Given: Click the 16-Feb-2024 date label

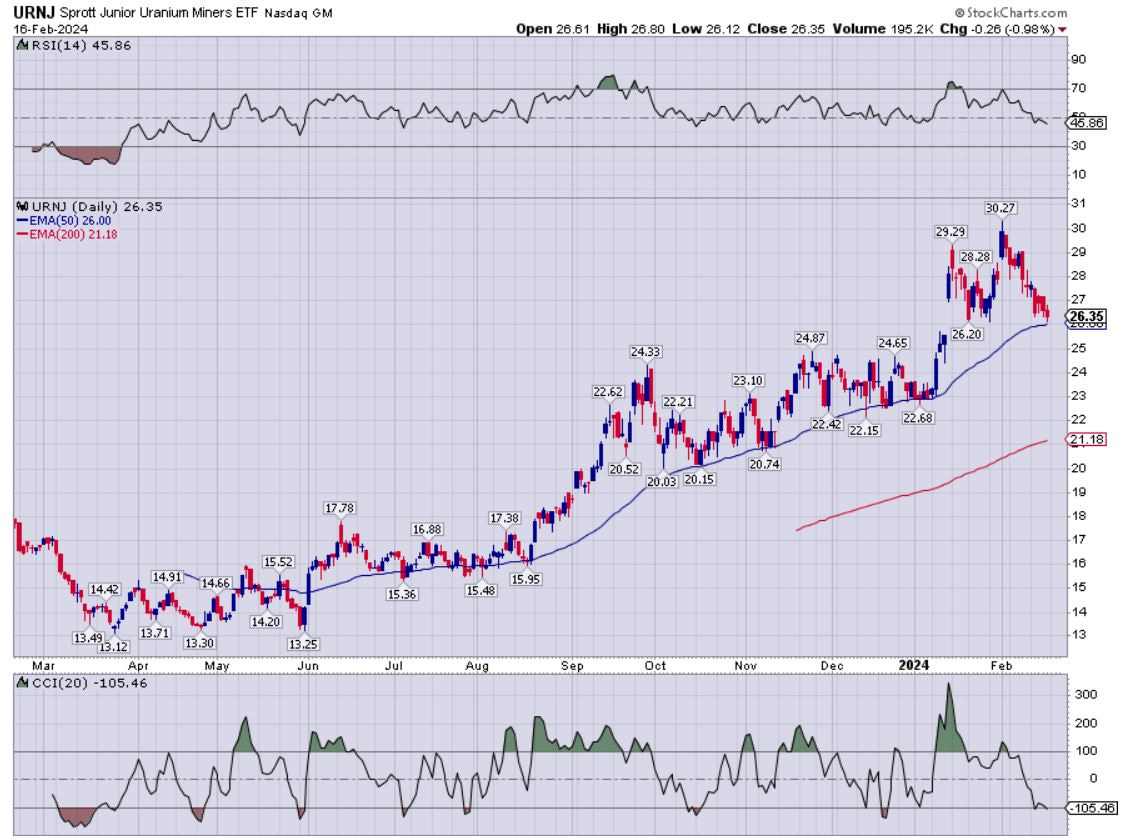Looking at the screenshot, I should [51, 29].
